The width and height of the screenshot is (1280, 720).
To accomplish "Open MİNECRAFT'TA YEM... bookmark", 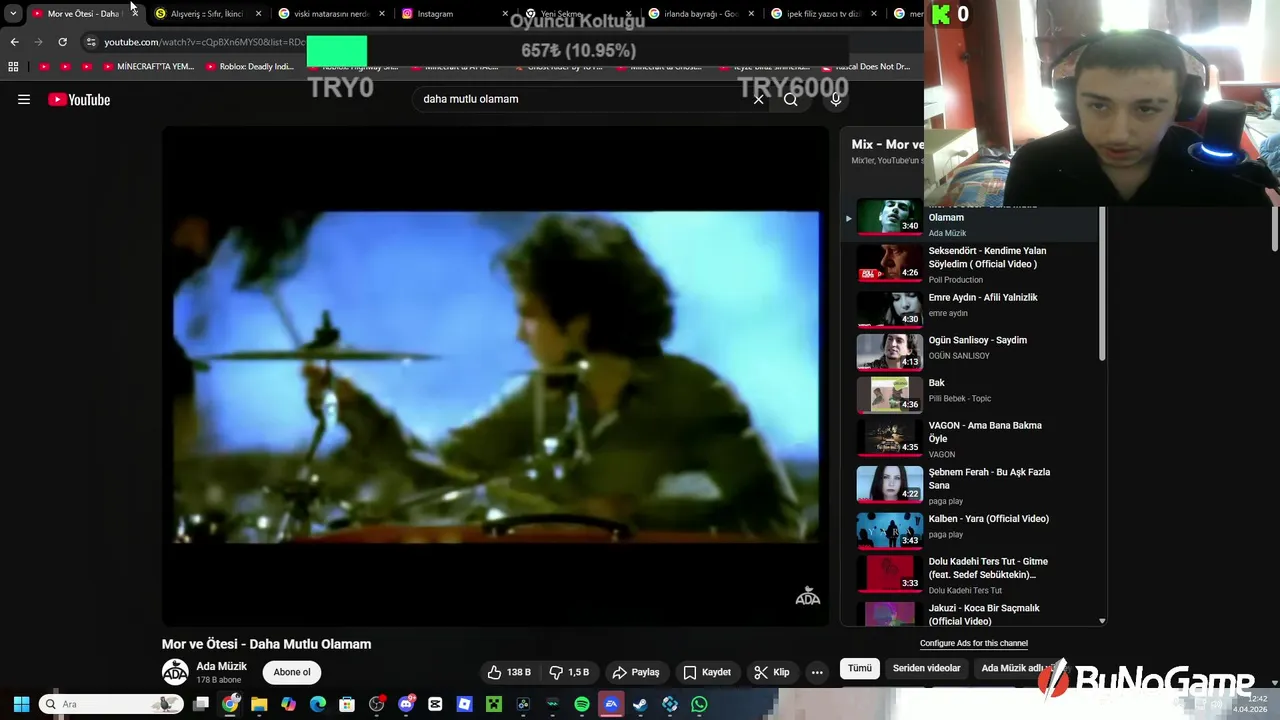I will [x=148, y=67].
